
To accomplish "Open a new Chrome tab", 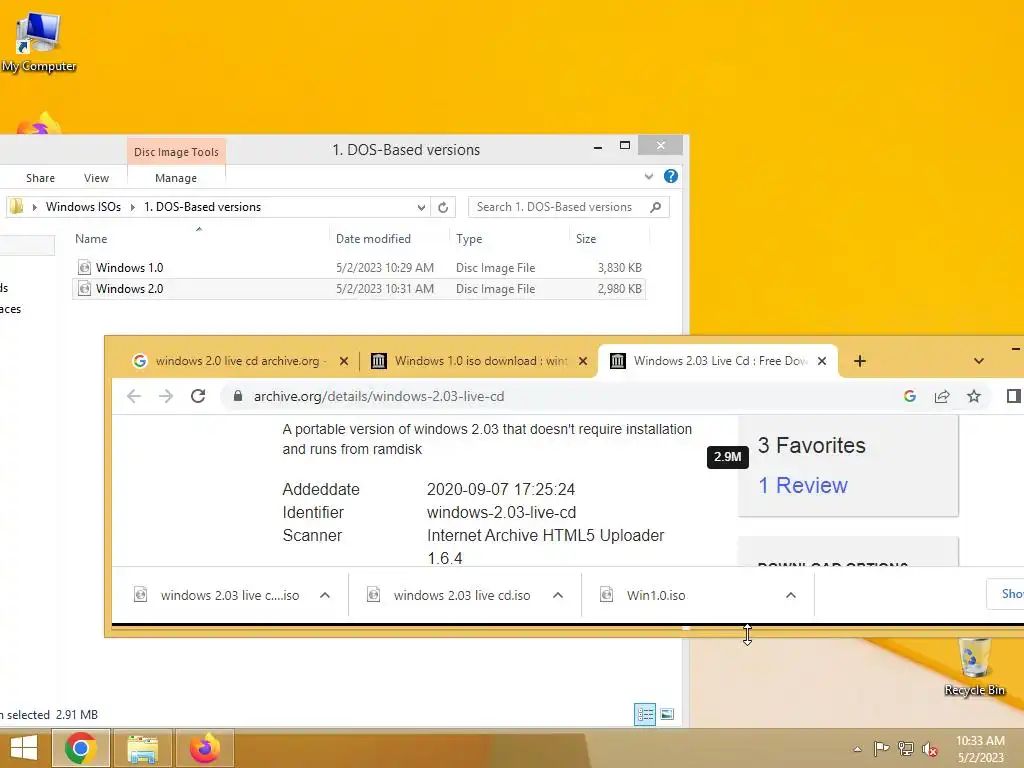I will click(x=859, y=361).
